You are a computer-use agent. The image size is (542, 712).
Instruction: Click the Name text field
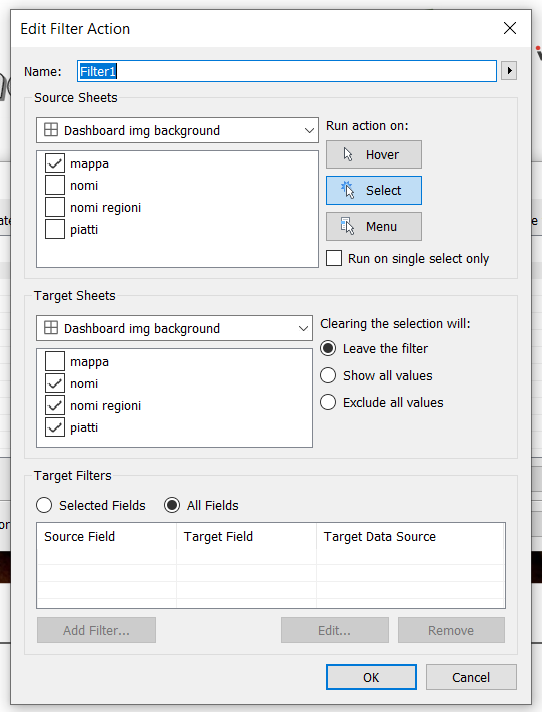(x=287, y=71)
